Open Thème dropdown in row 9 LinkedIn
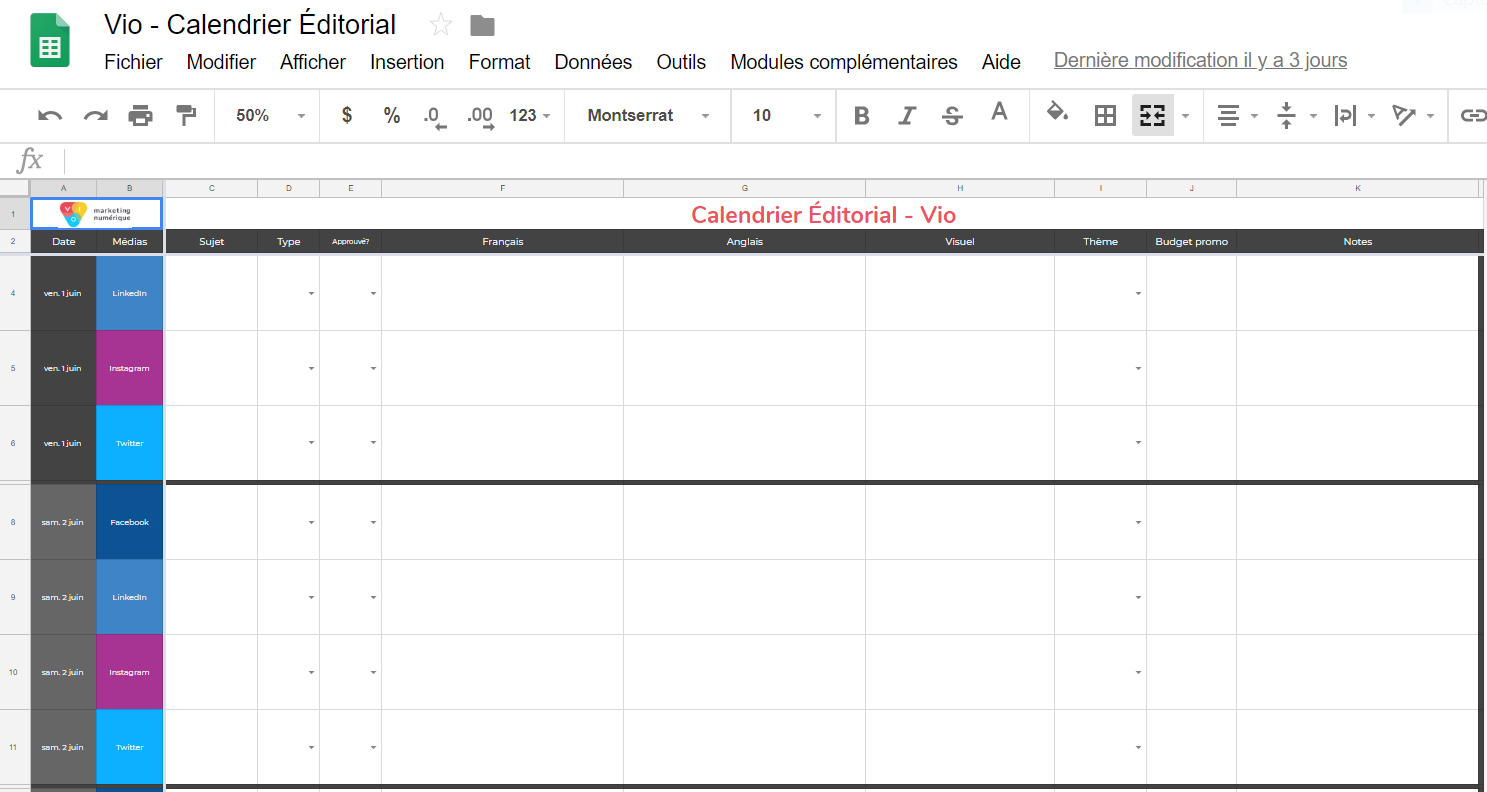The width and height of the screenshot is (1487, 792). pyautogui.click(x=1138, y=597)
